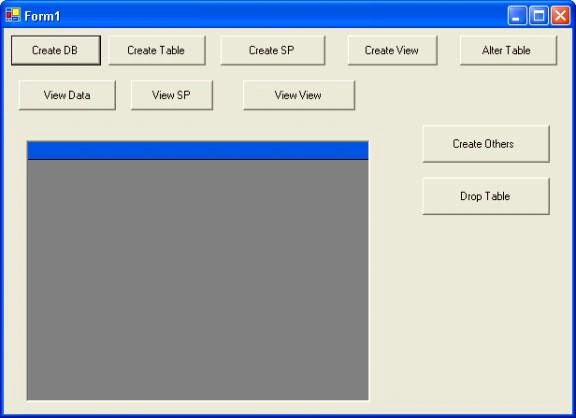Select the Create SP button
Screen dimensions: 576x418
pos(273,50)
